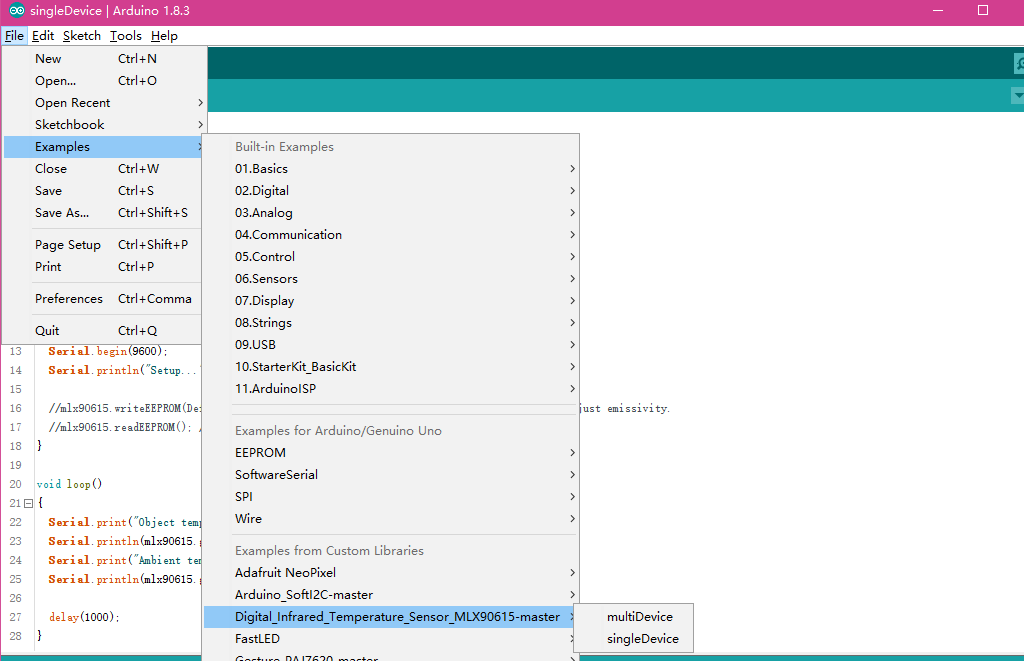Choose New from the File menu
This screenshot has height=661, width=1024.
coord(103,59)
